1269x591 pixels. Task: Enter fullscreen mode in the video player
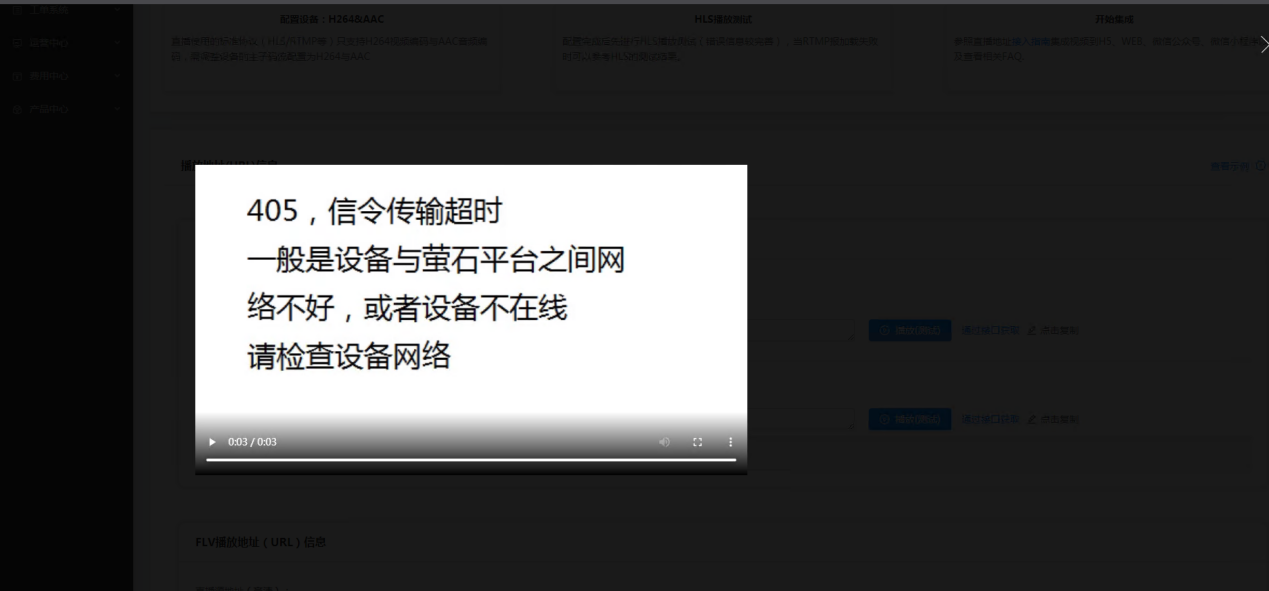click(698, 442)
